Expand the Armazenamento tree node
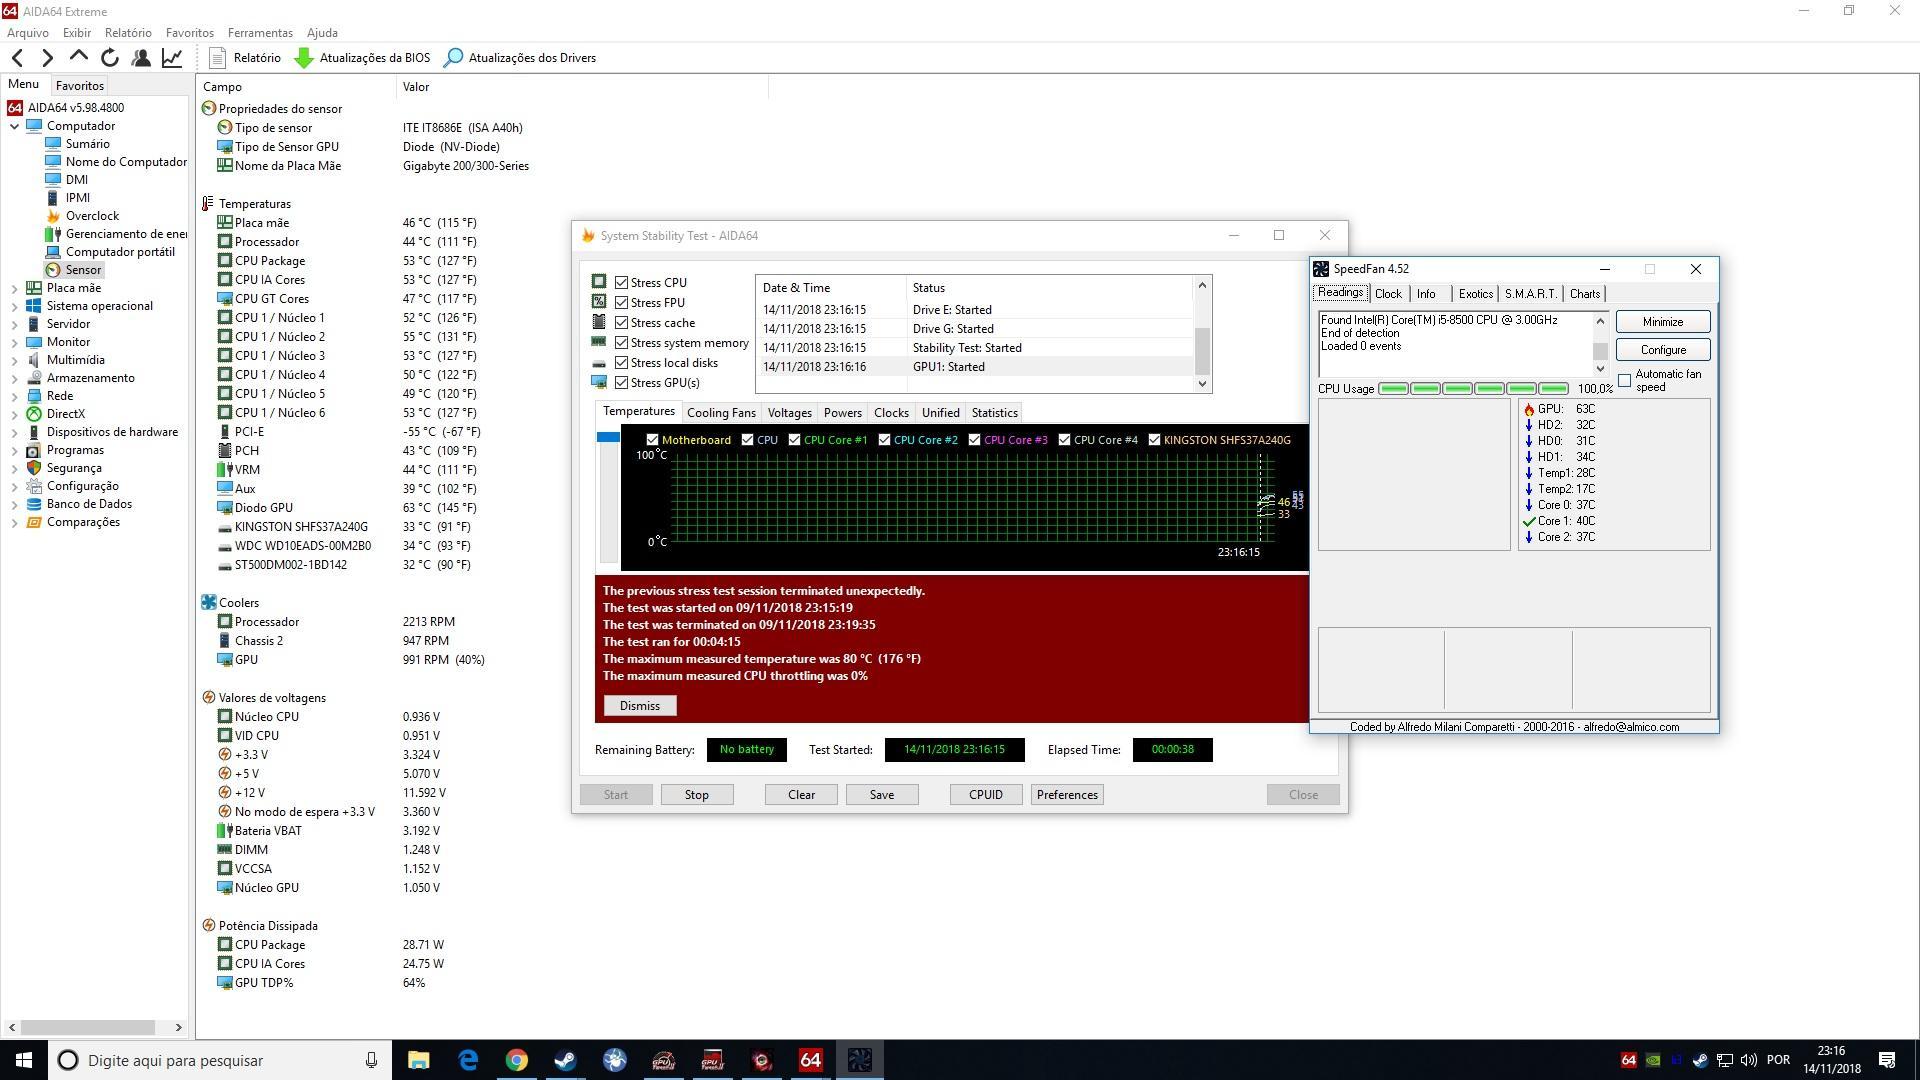The width and height of the screenshot is (1920, 1080). 14,378
